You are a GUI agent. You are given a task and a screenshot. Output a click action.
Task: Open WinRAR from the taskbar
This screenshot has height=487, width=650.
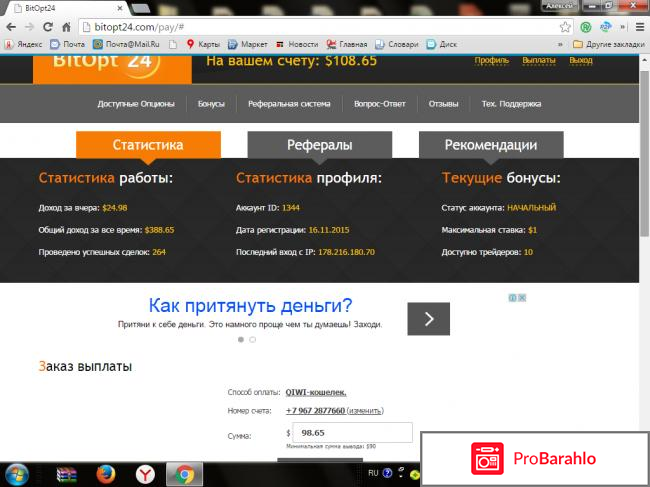click(x=66, y=475)
